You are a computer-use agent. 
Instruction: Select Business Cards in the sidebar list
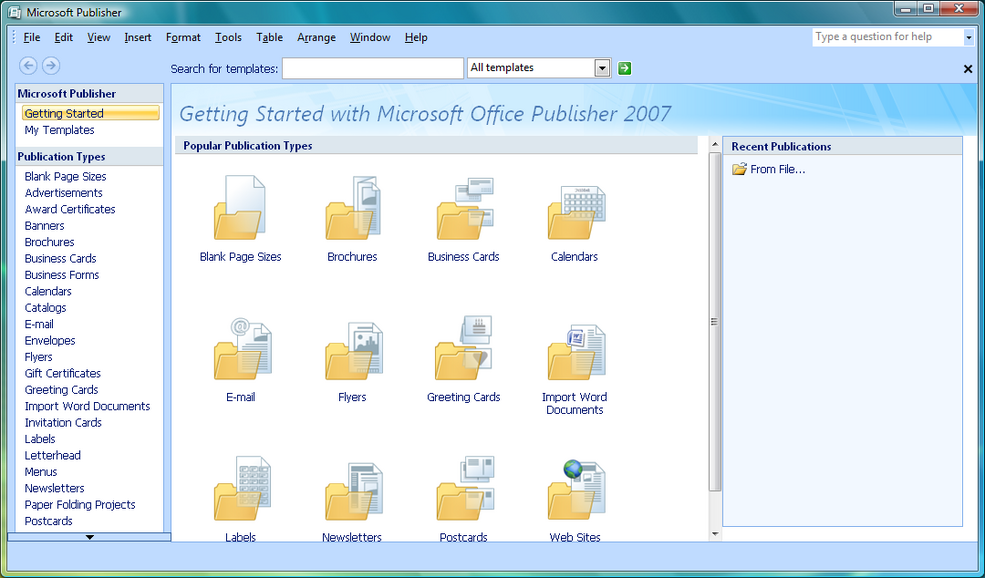click(x=60, y=258)
